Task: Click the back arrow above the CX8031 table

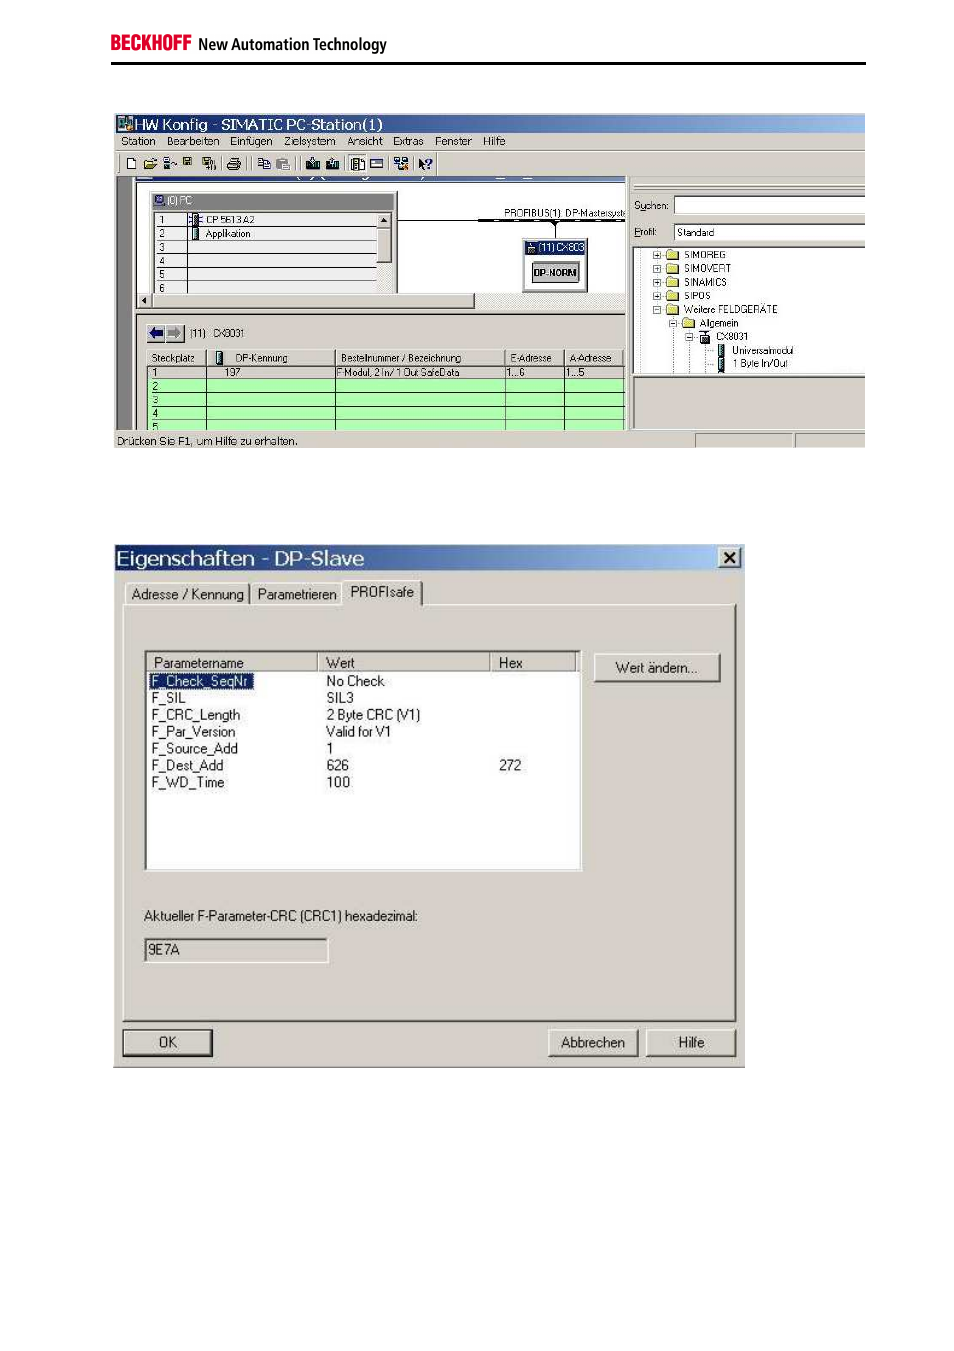Action: click(156, 333)
